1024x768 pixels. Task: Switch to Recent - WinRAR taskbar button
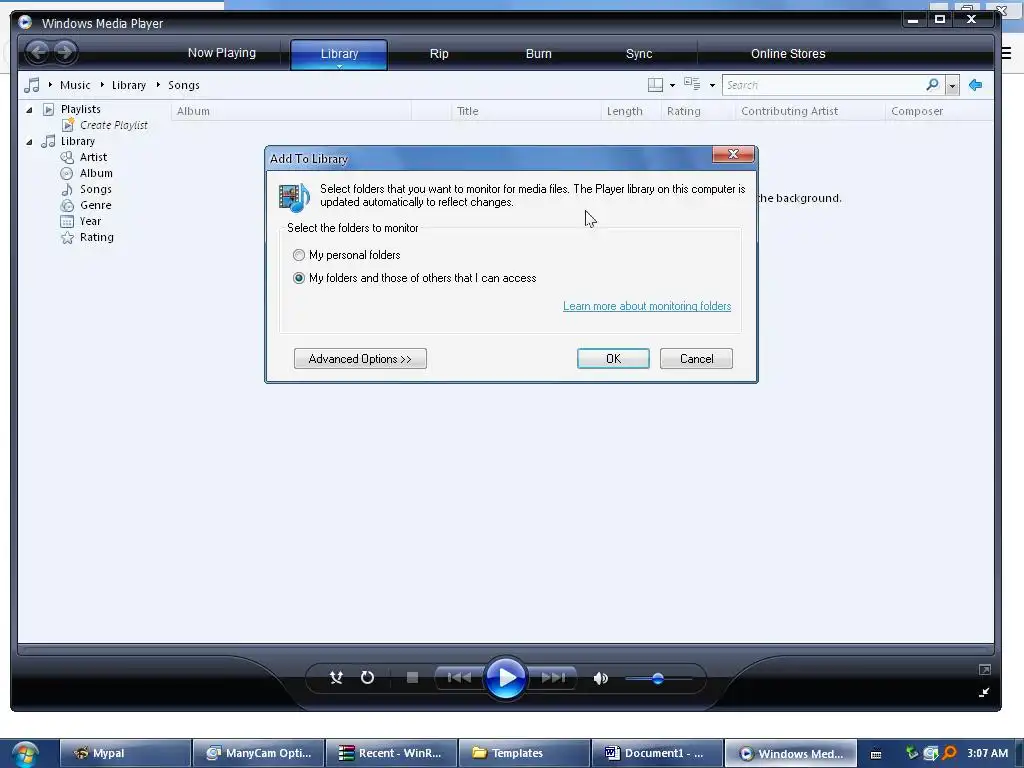pos(391,753)
